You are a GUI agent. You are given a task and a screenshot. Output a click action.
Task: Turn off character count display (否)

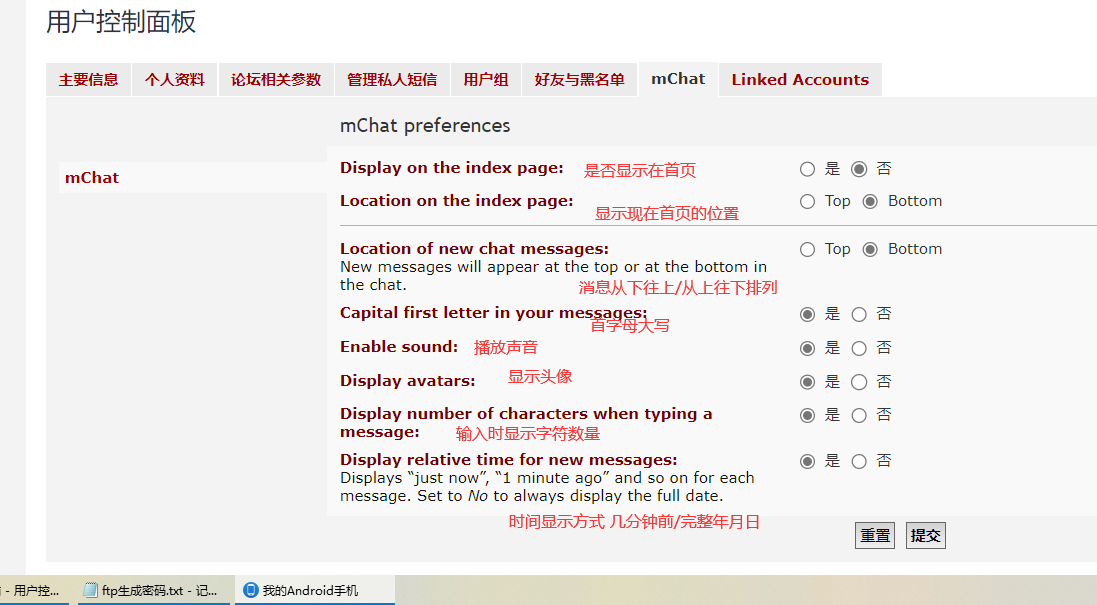click(x=859, y=415)
